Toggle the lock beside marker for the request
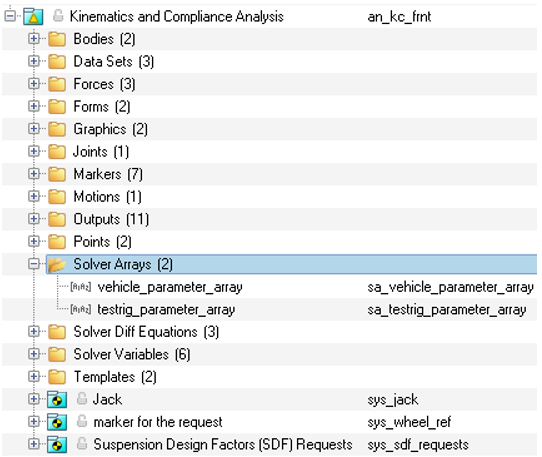Viewport: 542px width, 457px height. tap(82, 421)
